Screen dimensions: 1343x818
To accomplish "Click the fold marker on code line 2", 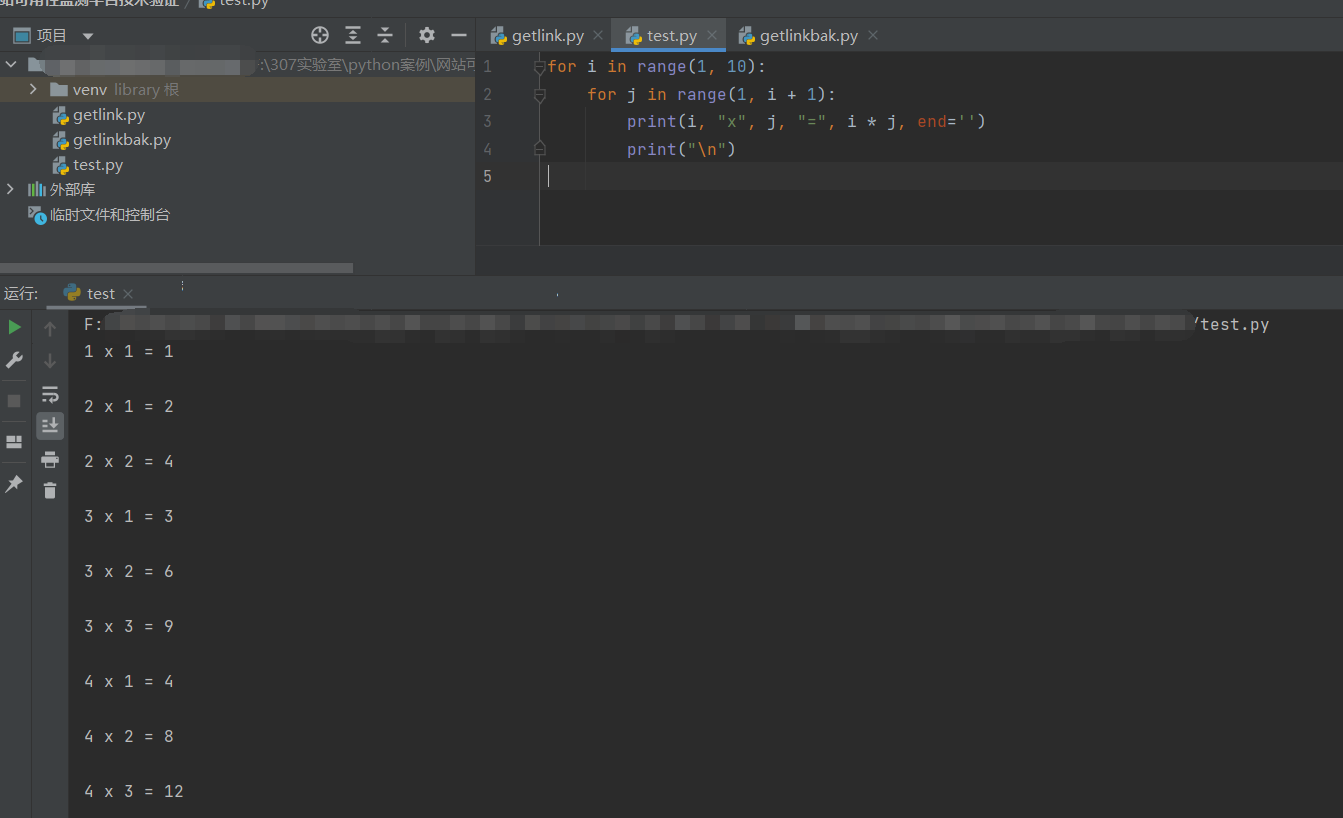I will [540, 95].
